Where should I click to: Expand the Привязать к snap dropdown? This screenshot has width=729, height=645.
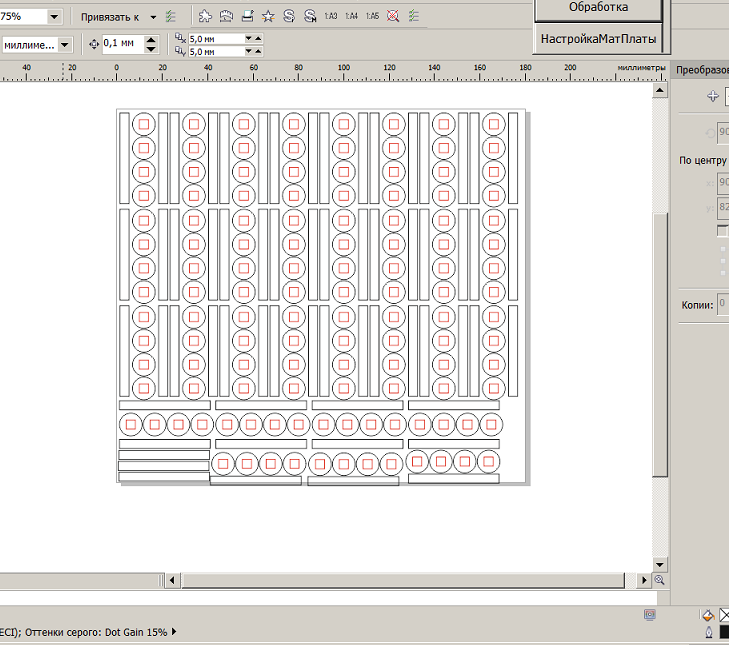click(x=153, y=17)
